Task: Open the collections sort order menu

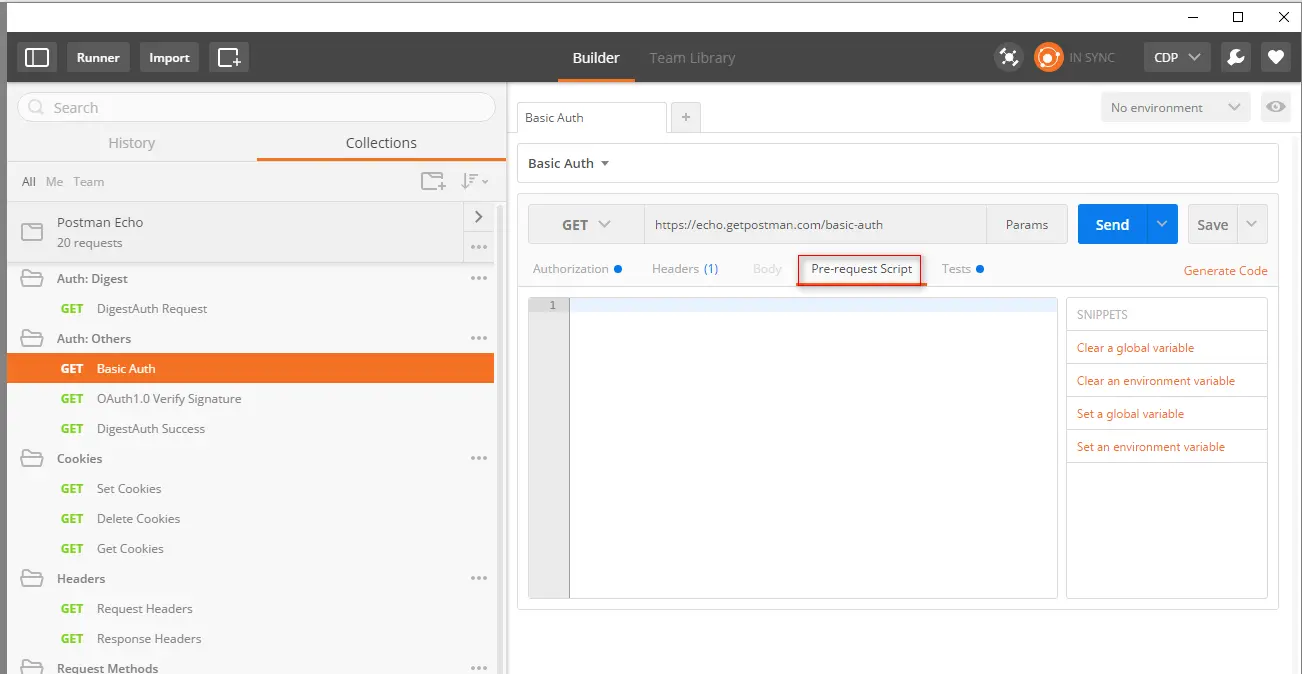Action: coord(474,181)
